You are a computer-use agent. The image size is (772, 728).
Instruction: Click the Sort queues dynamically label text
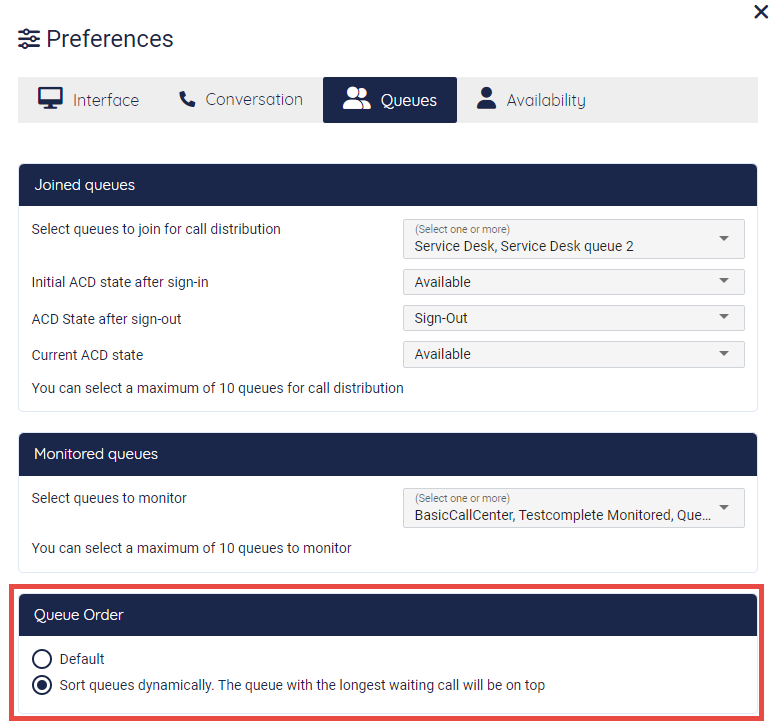point(302,685)
